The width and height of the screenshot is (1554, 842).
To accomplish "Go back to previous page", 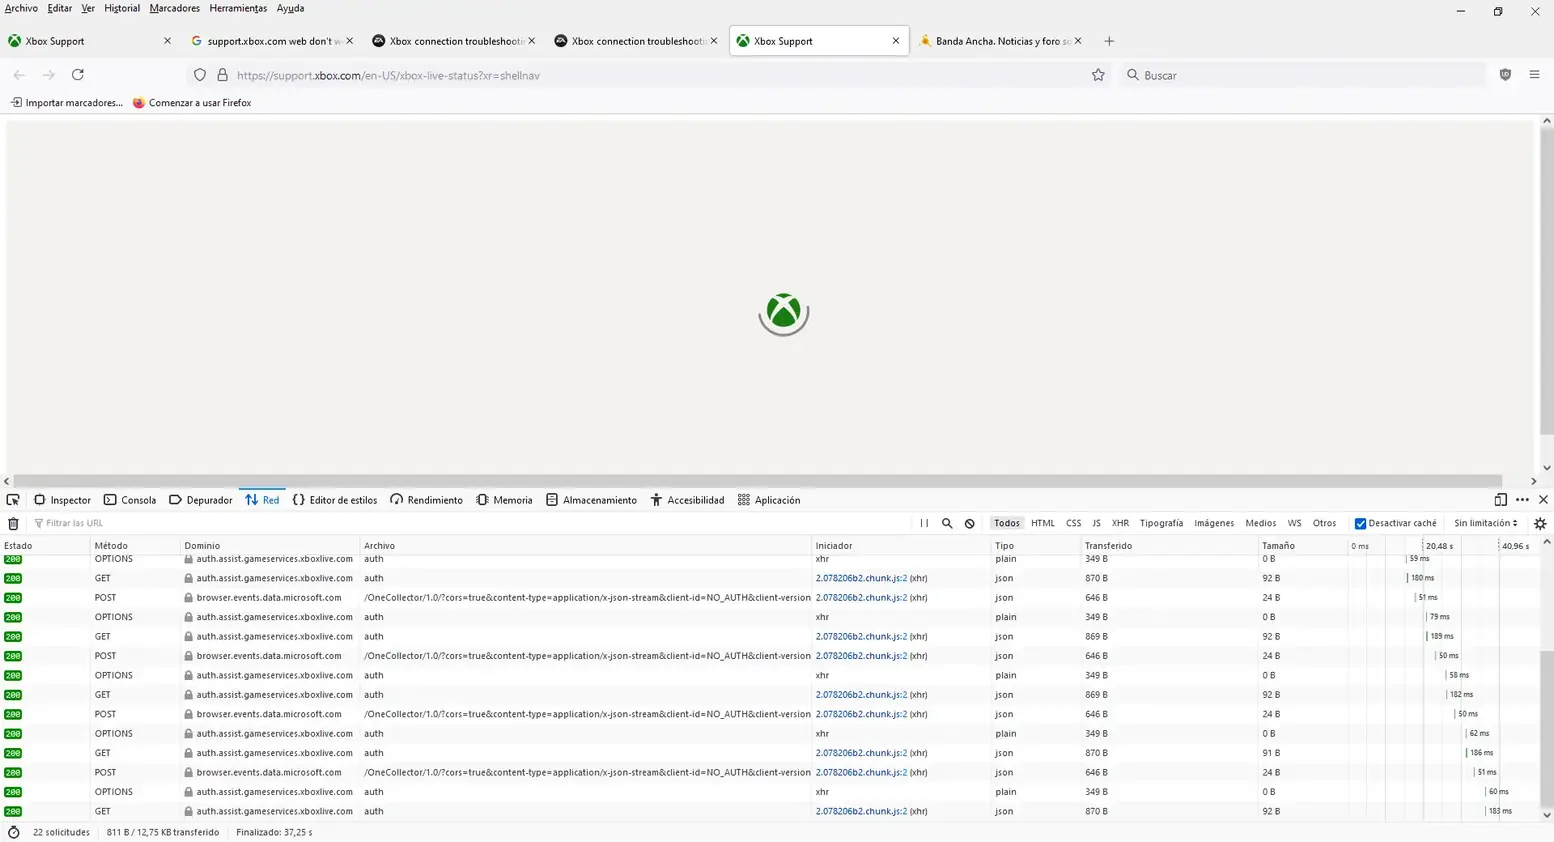I will (19, 75).
